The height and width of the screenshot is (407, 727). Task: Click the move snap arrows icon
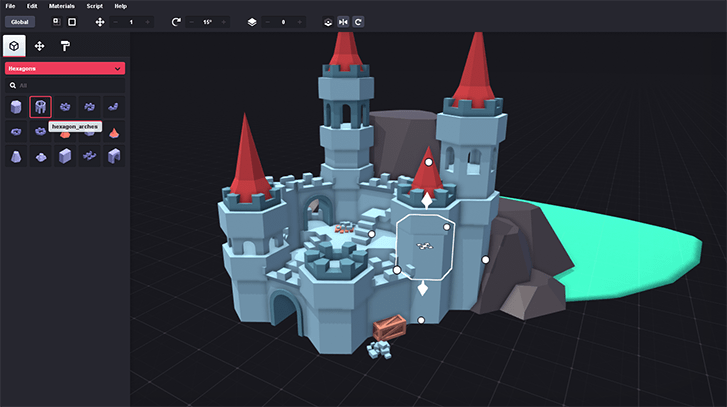[99, 21]
